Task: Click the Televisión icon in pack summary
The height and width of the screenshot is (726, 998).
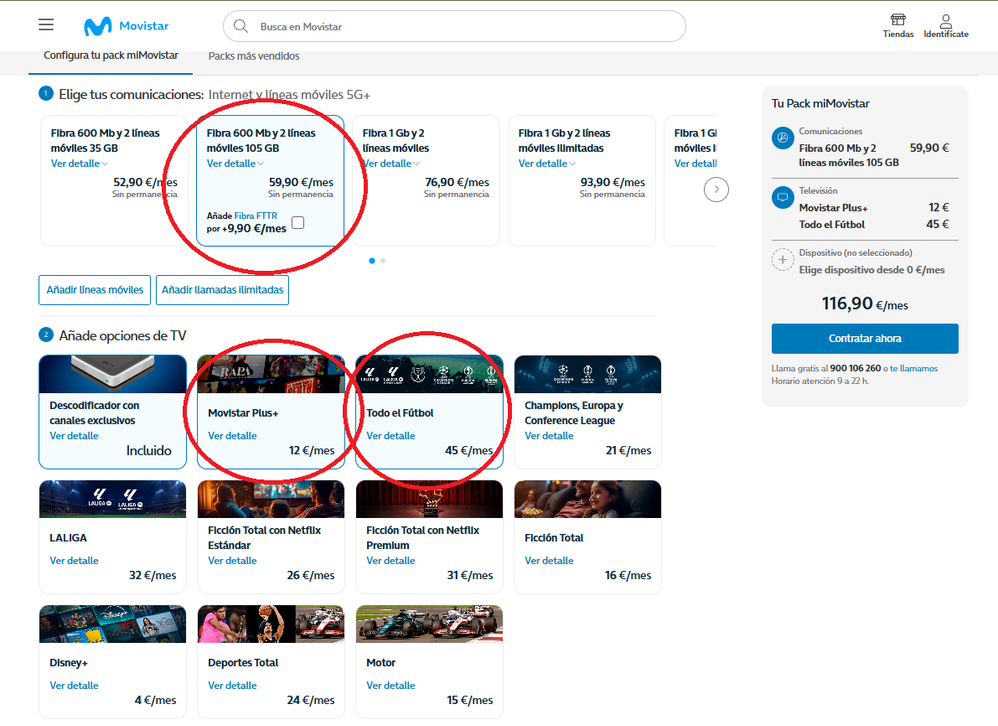Action: click(783, 198)
